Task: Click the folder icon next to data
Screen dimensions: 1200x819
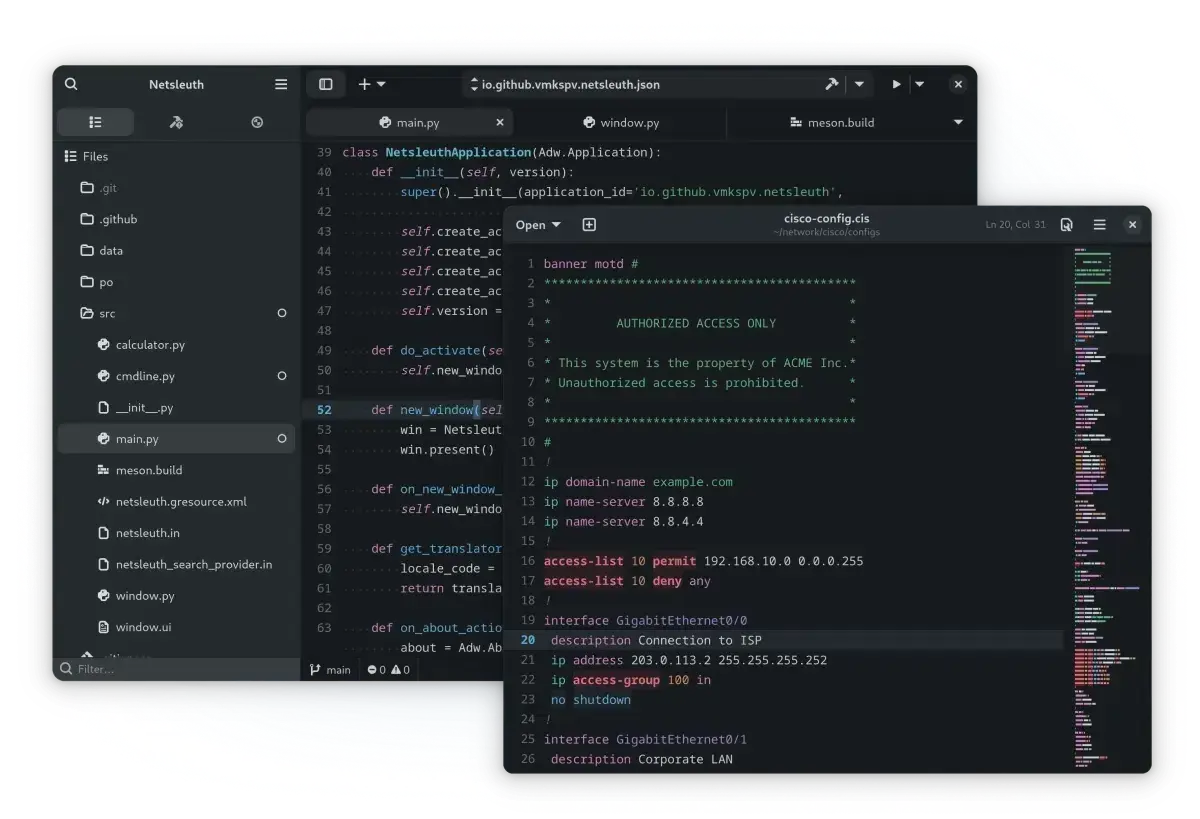Action: (x=87, y=250)
